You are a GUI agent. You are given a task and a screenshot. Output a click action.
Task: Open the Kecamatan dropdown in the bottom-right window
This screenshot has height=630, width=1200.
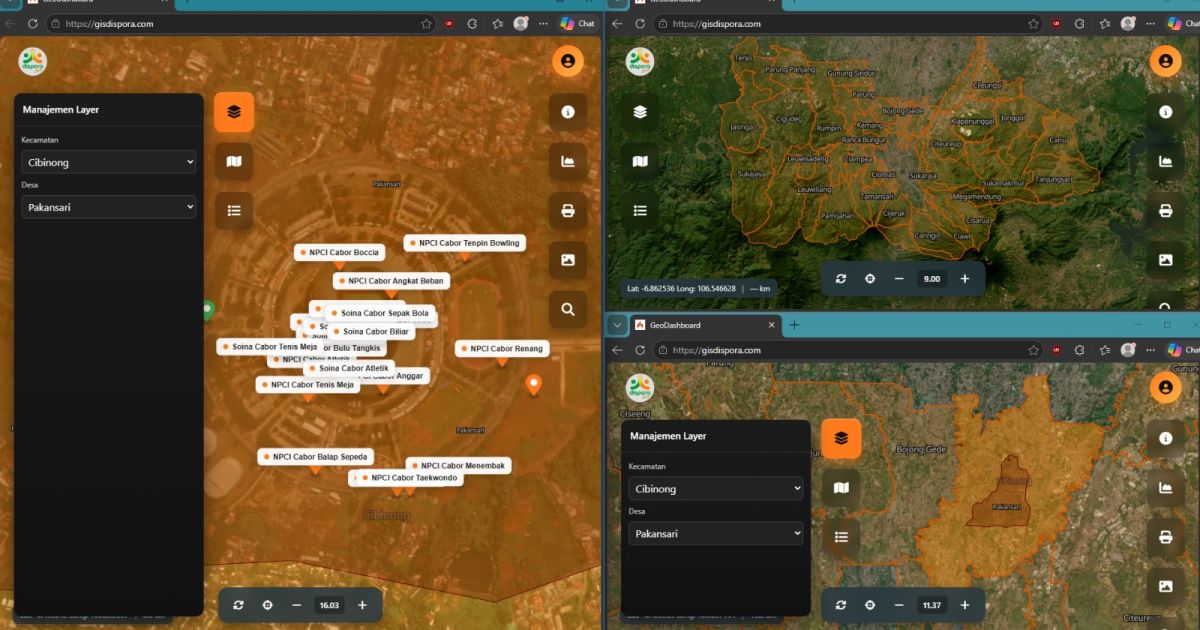715,488
